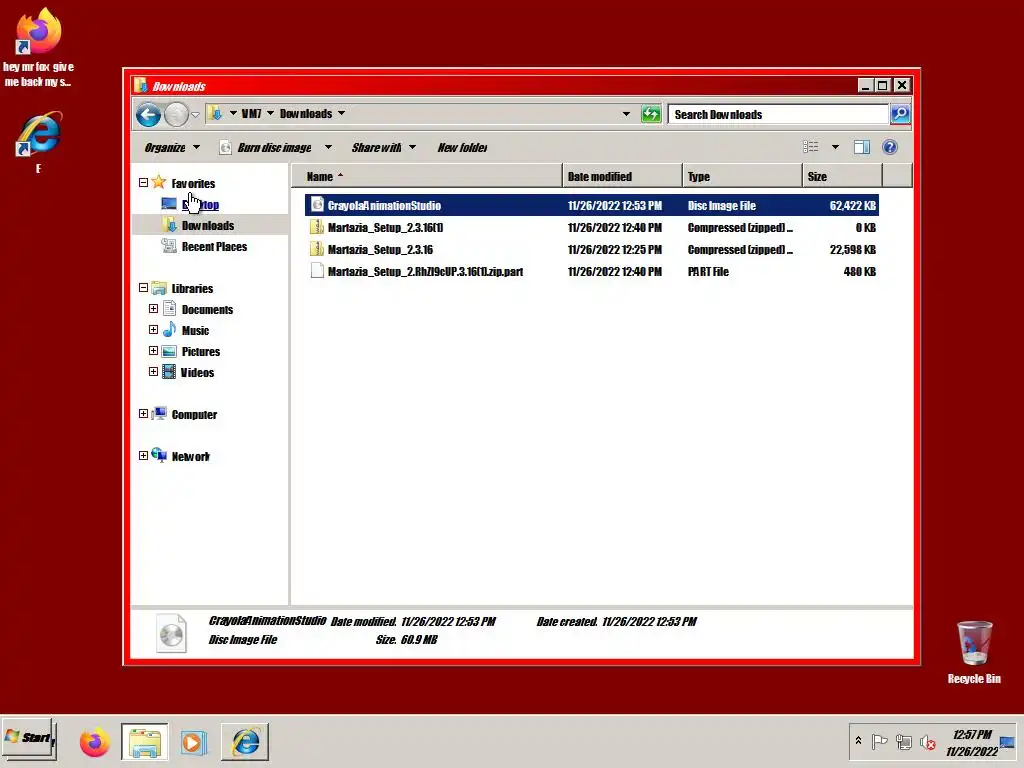Collapse the Libraries tree group
Screen dimensions: 1024x768
click(x=143, y=288)
